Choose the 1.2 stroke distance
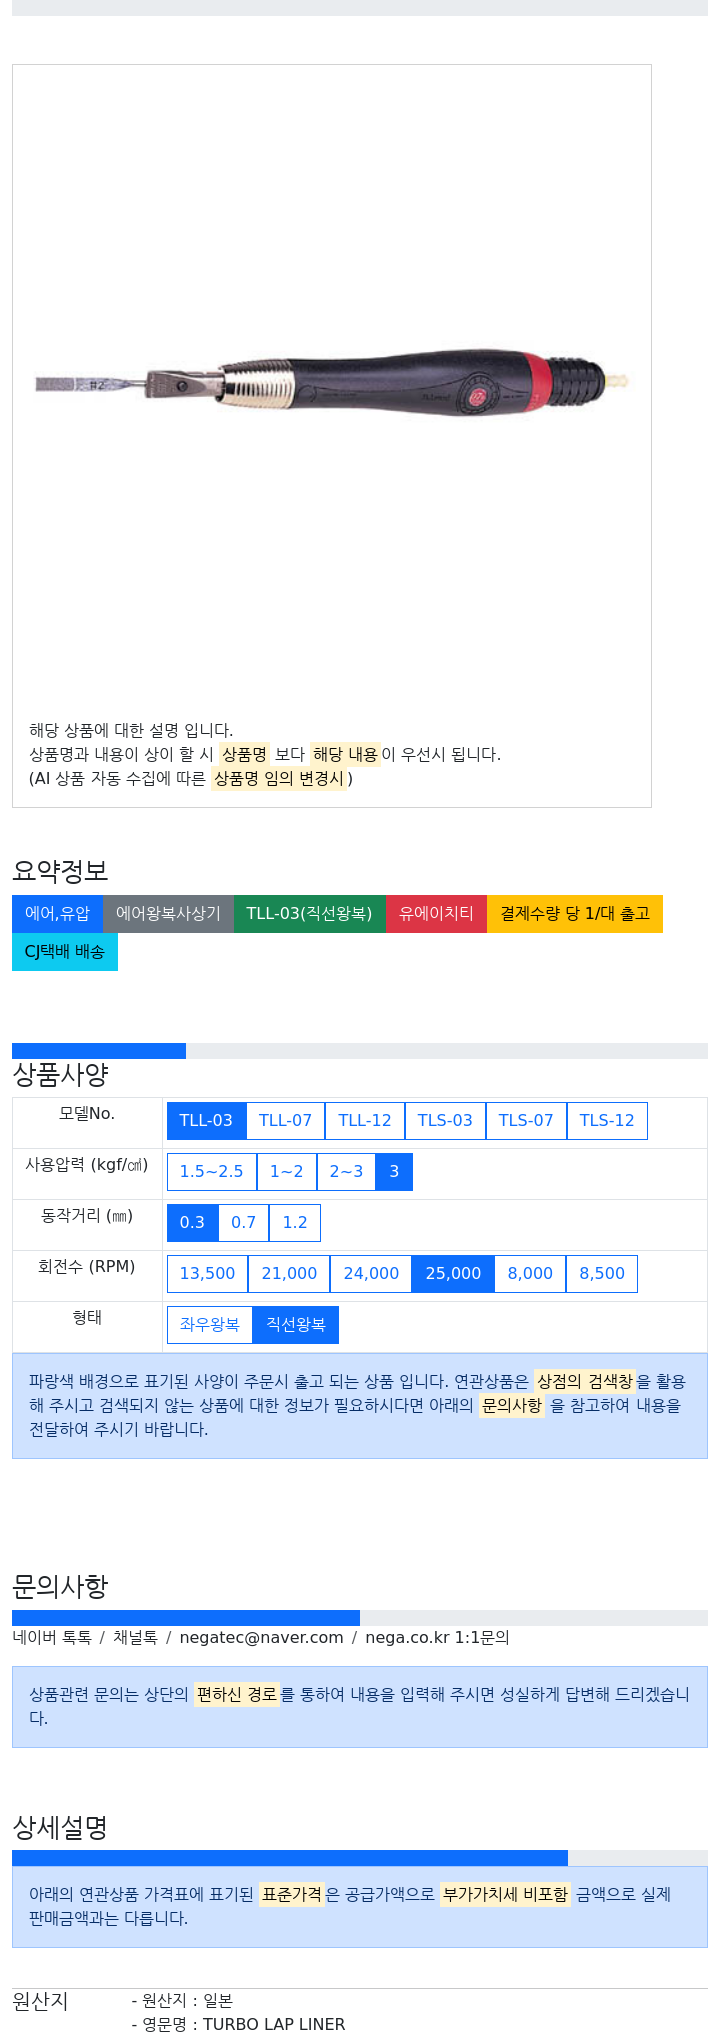The width and height of the screenshot is (720, 2037). point(295,1222)
